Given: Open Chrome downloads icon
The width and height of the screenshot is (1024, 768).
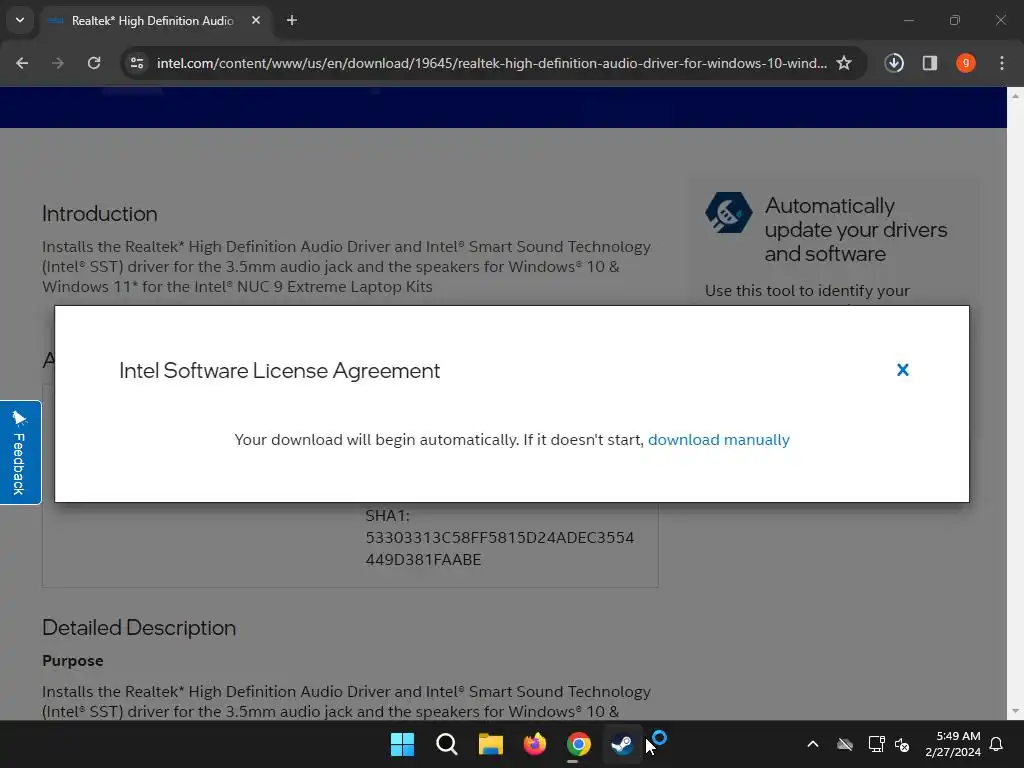Looking at the screenshot, I should 894,63.
